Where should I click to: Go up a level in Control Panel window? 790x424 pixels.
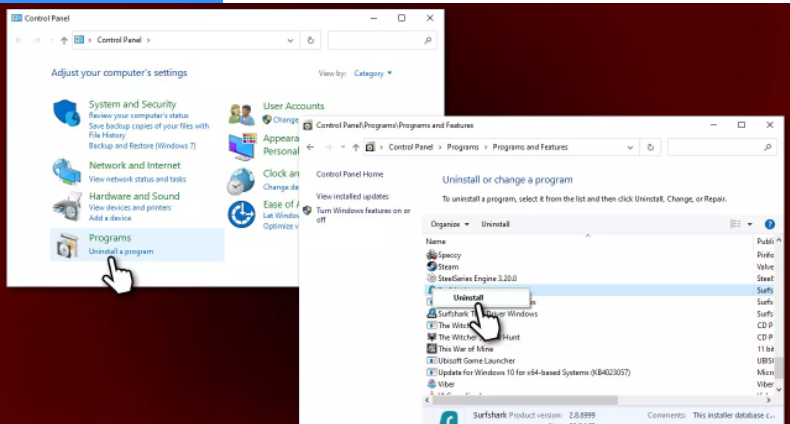tap(63, 40)
